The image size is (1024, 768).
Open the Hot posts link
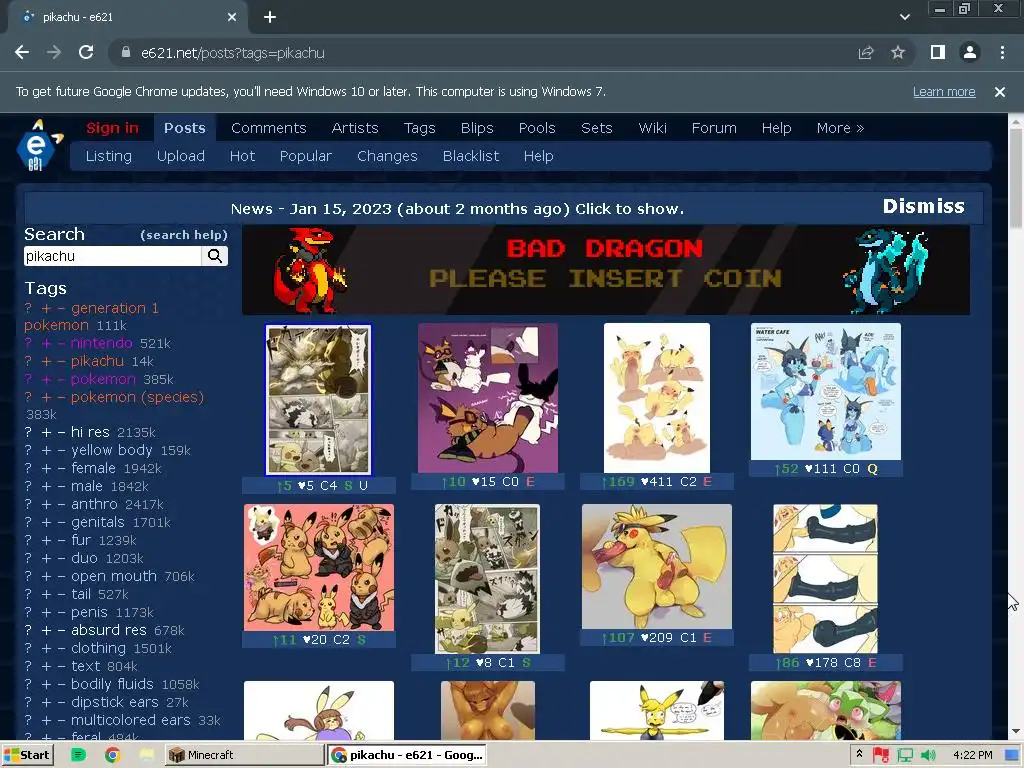point(242,156)
